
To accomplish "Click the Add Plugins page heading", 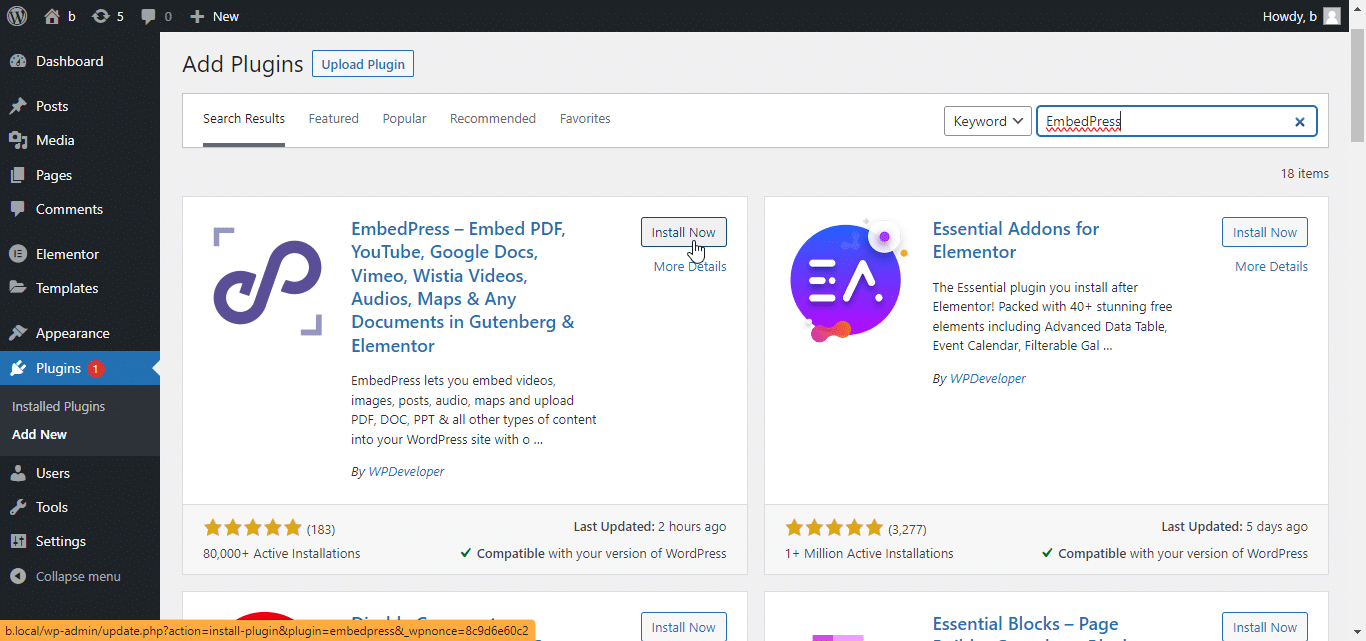I will tap(242, 64).
